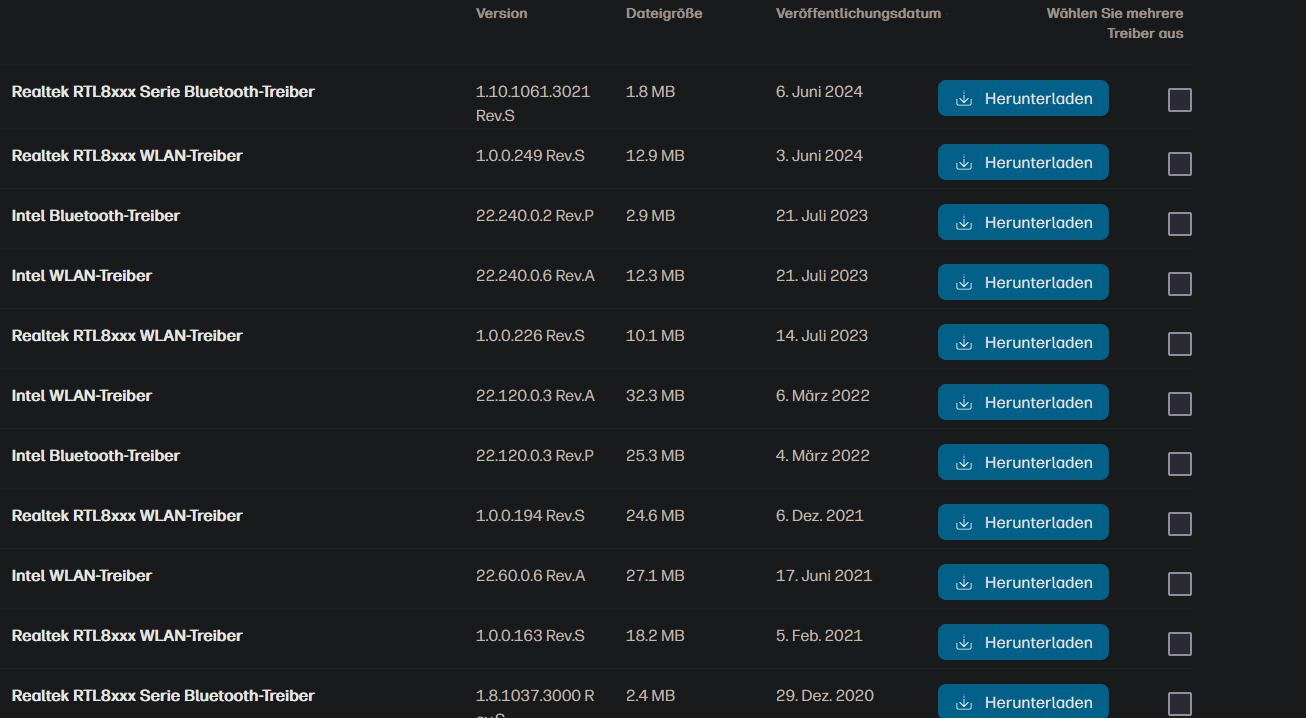The image size is (1306, 718).
Task: Tick checkbox for Realtek Bluetooth driver 1.10.1061.3021
Action: click(x=1180, y=100)
